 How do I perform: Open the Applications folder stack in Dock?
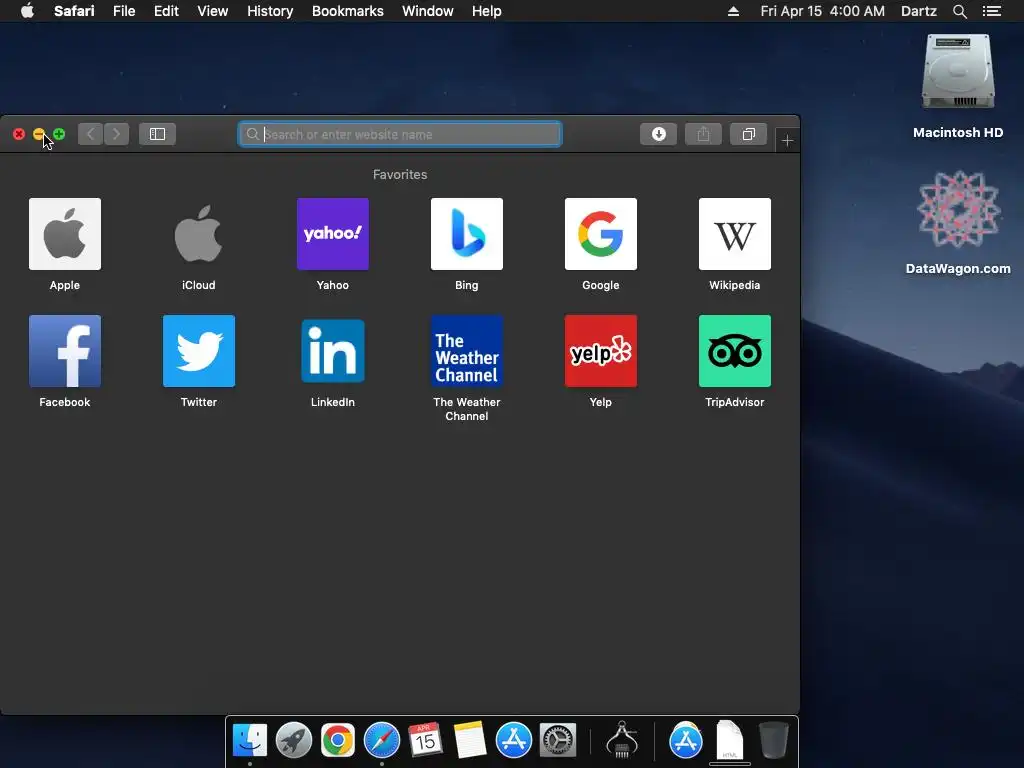[x=686, y=741]
